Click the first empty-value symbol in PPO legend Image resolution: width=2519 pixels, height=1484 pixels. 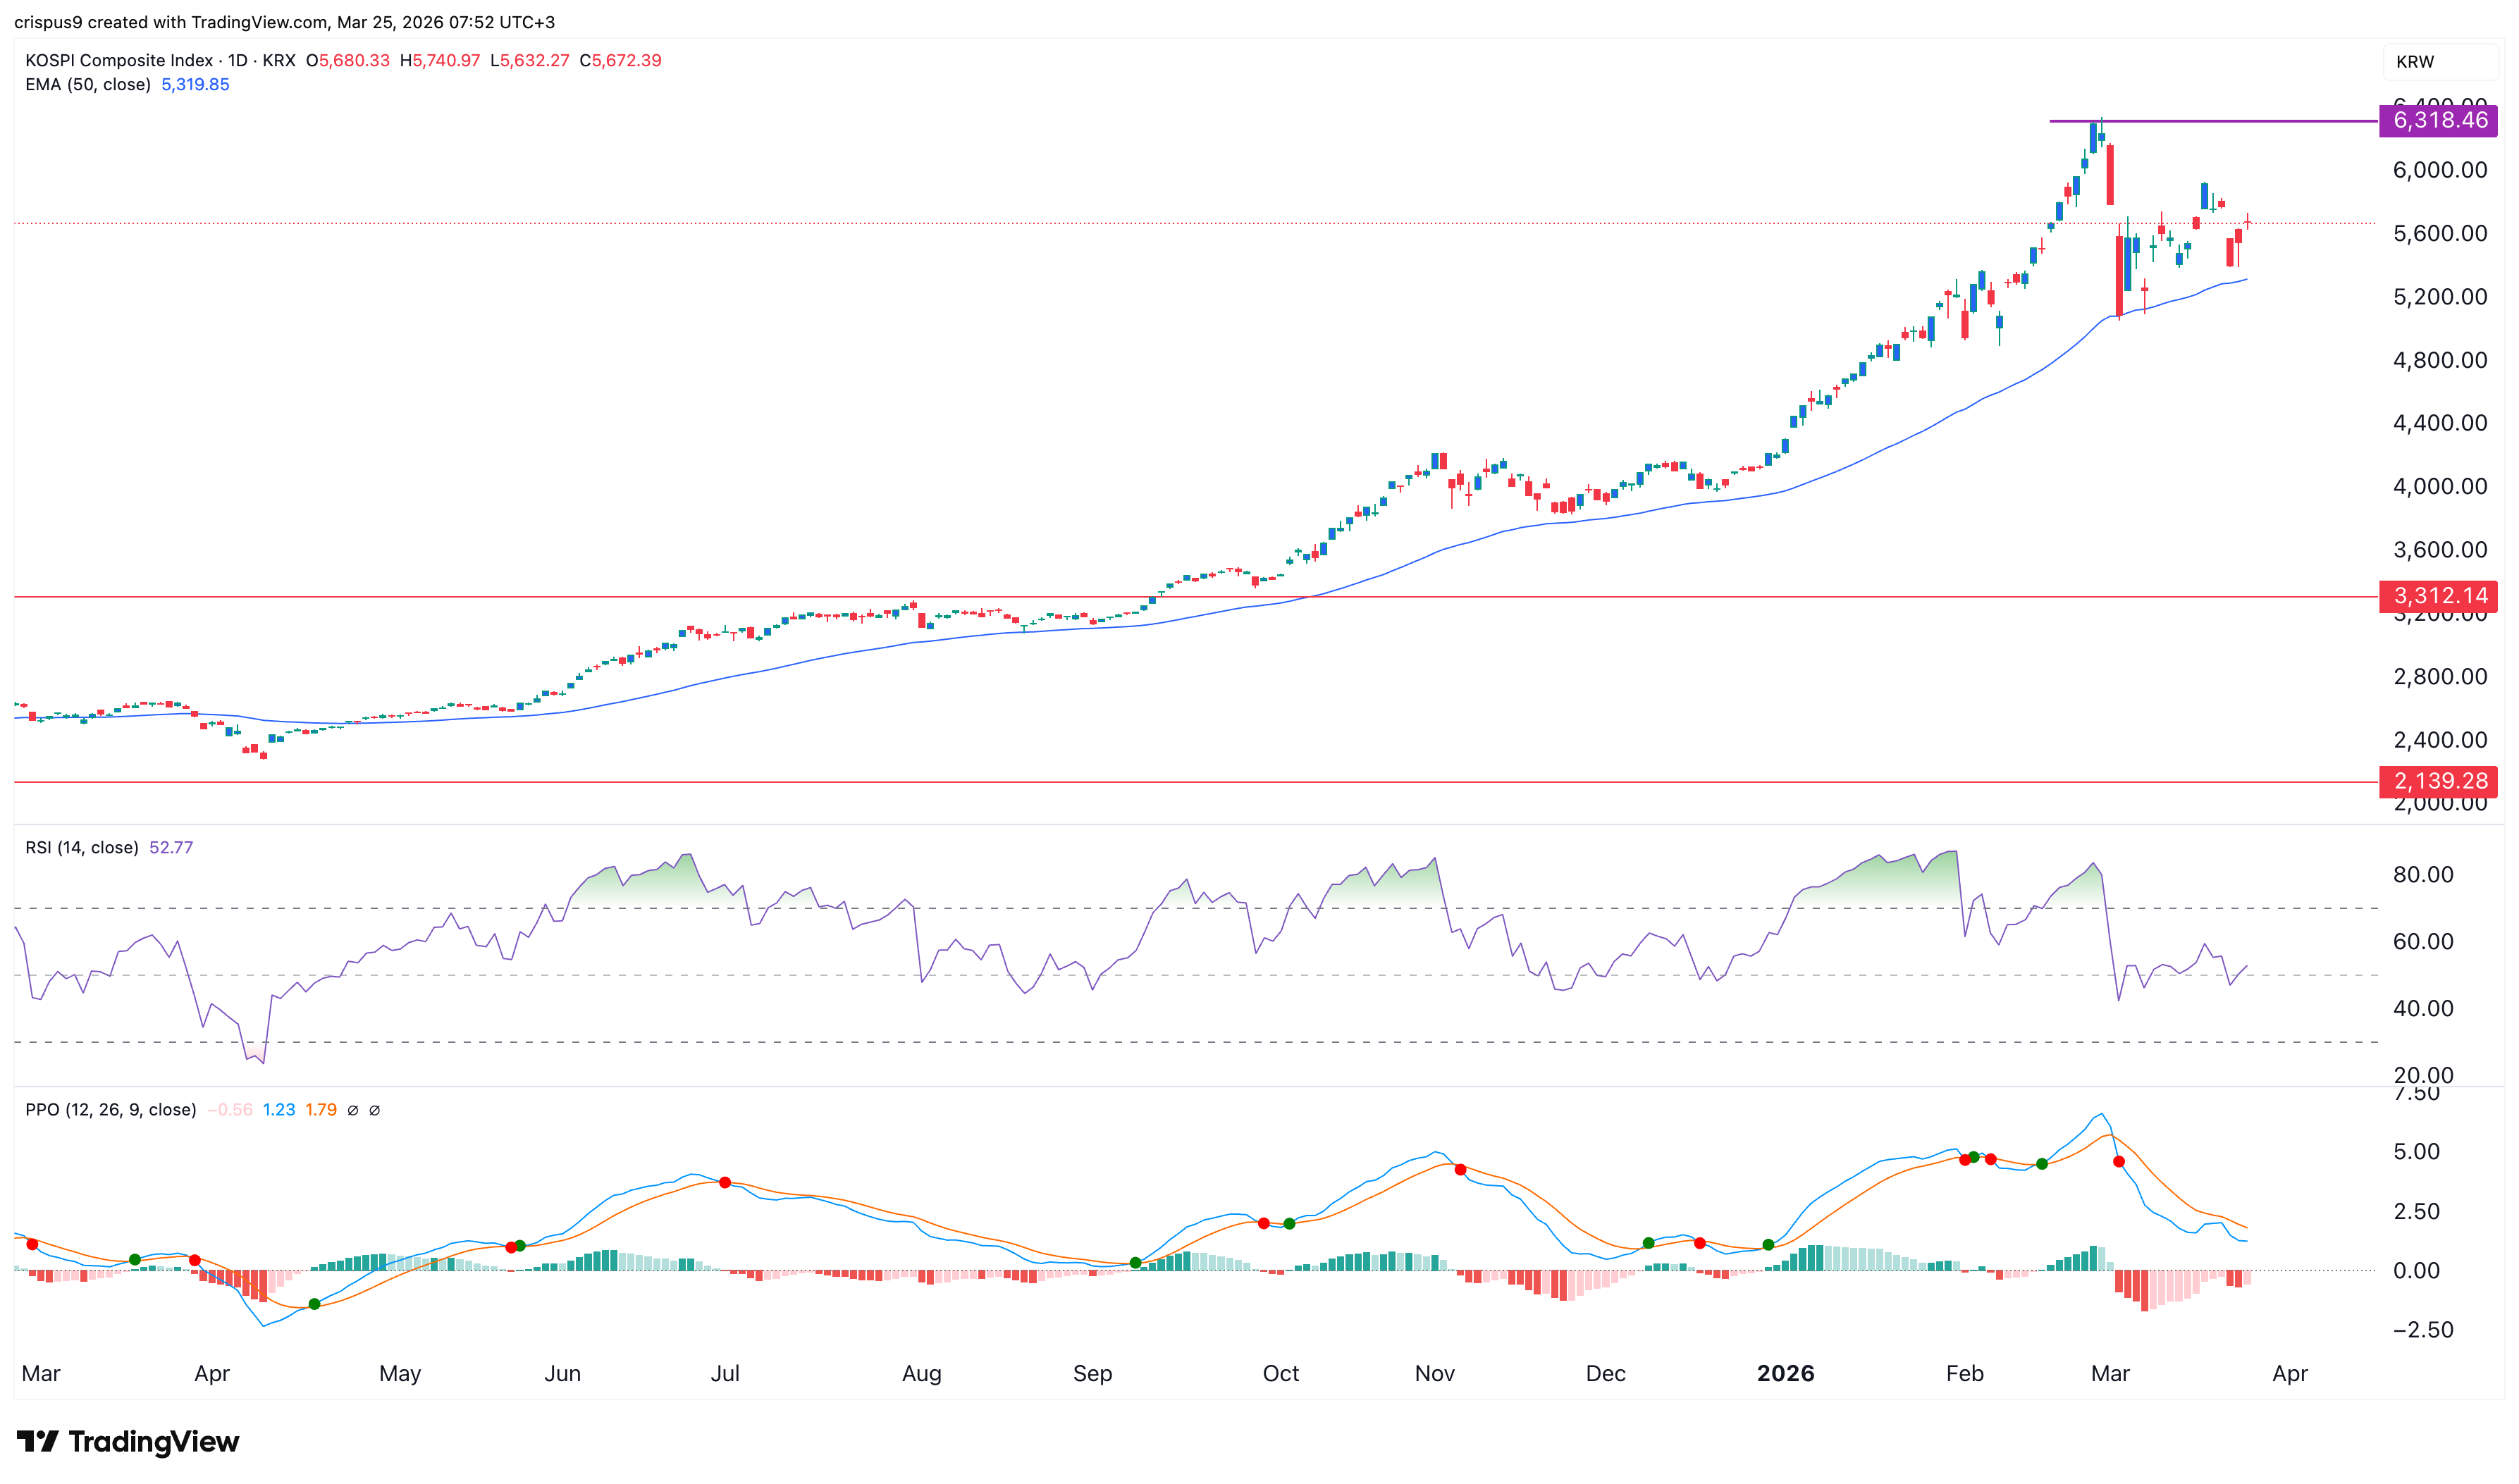(x=352, y=1110)
